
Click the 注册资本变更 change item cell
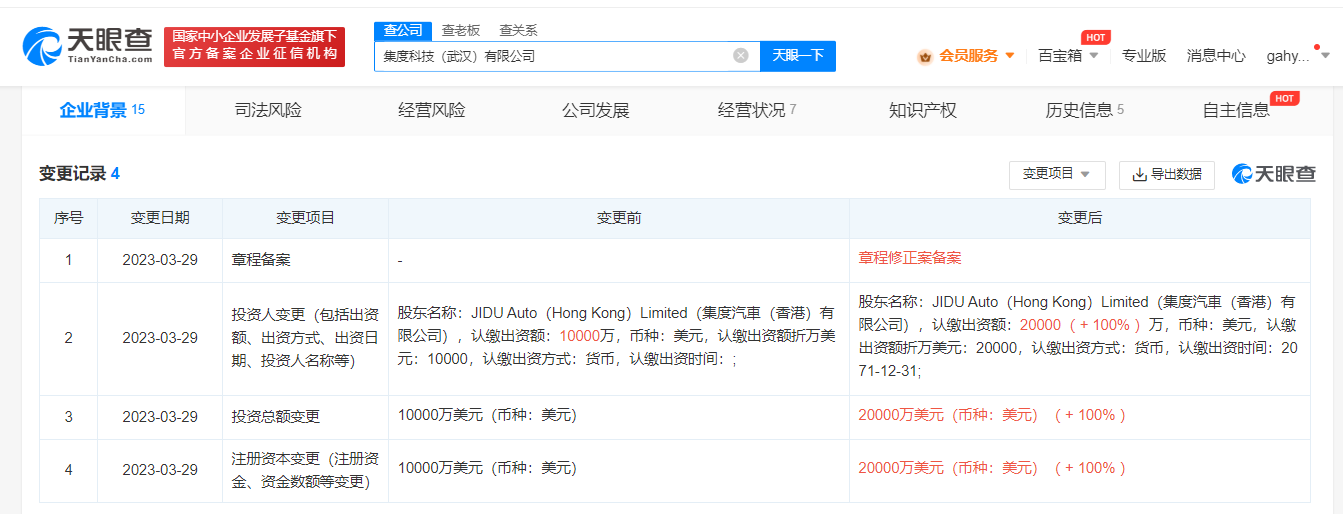[306, 470]
